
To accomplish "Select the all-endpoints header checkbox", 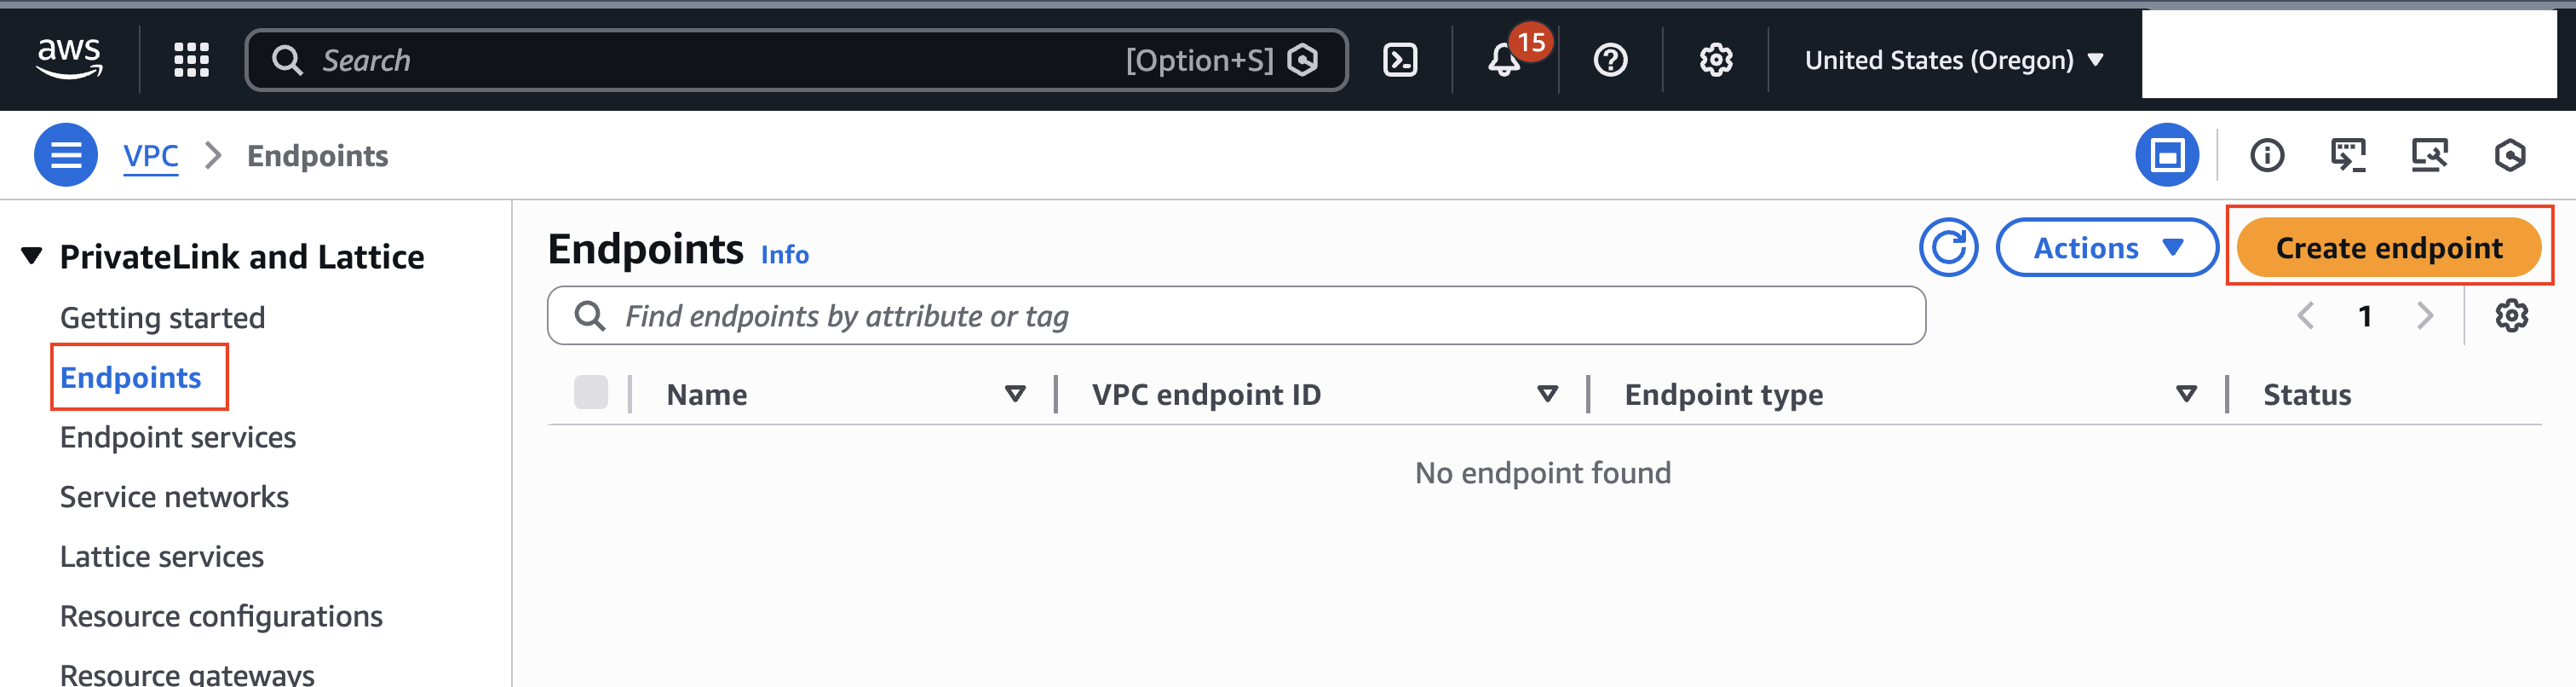I will (x=591, y=393).
